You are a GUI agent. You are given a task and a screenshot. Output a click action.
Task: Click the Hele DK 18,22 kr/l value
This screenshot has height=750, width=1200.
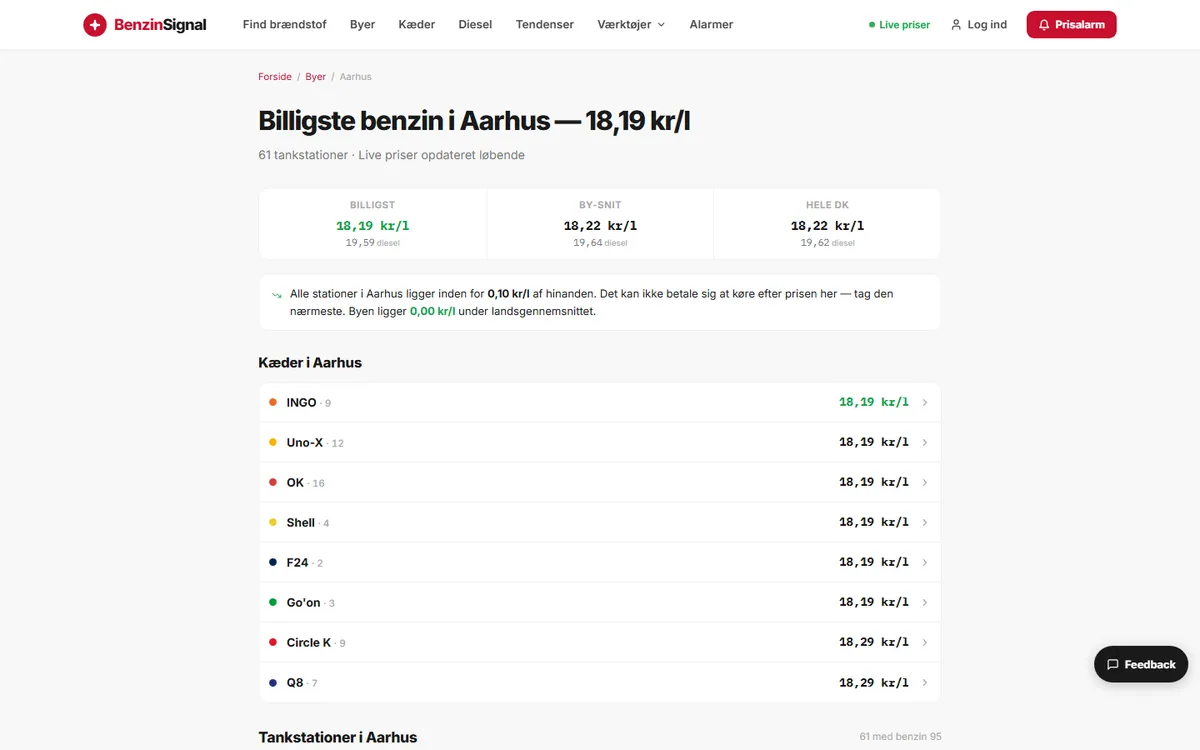point(827,226)
